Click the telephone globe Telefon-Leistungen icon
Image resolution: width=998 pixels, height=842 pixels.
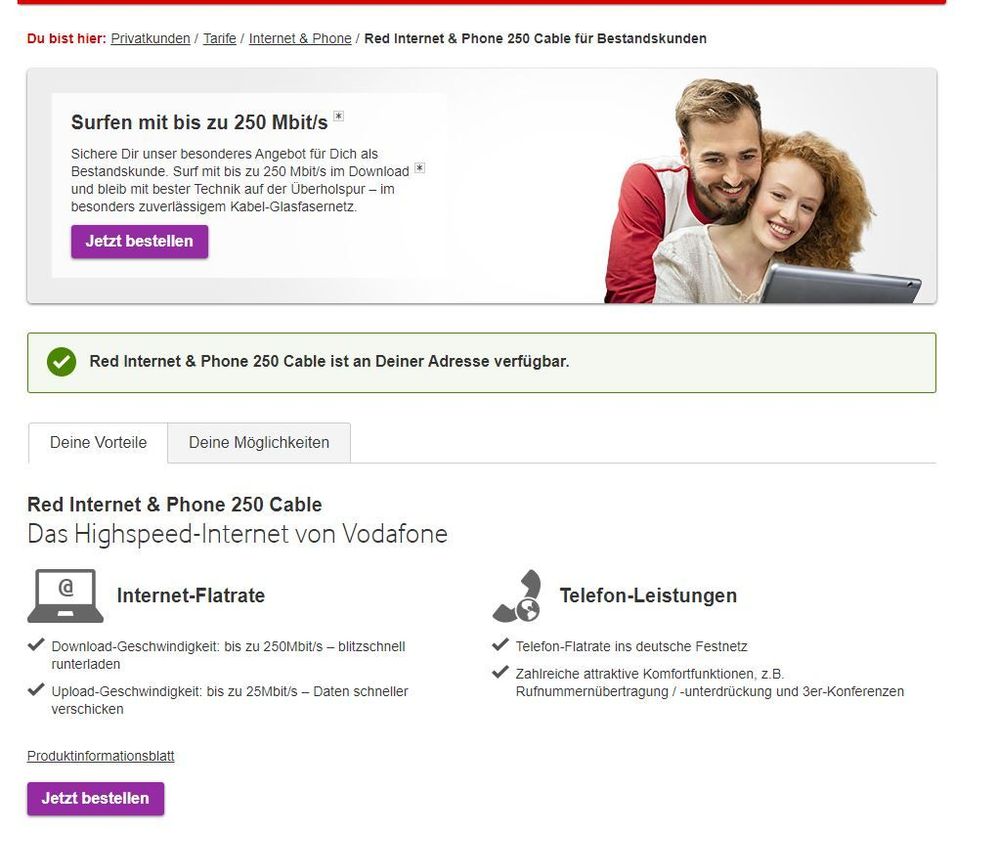pos(517,596)
